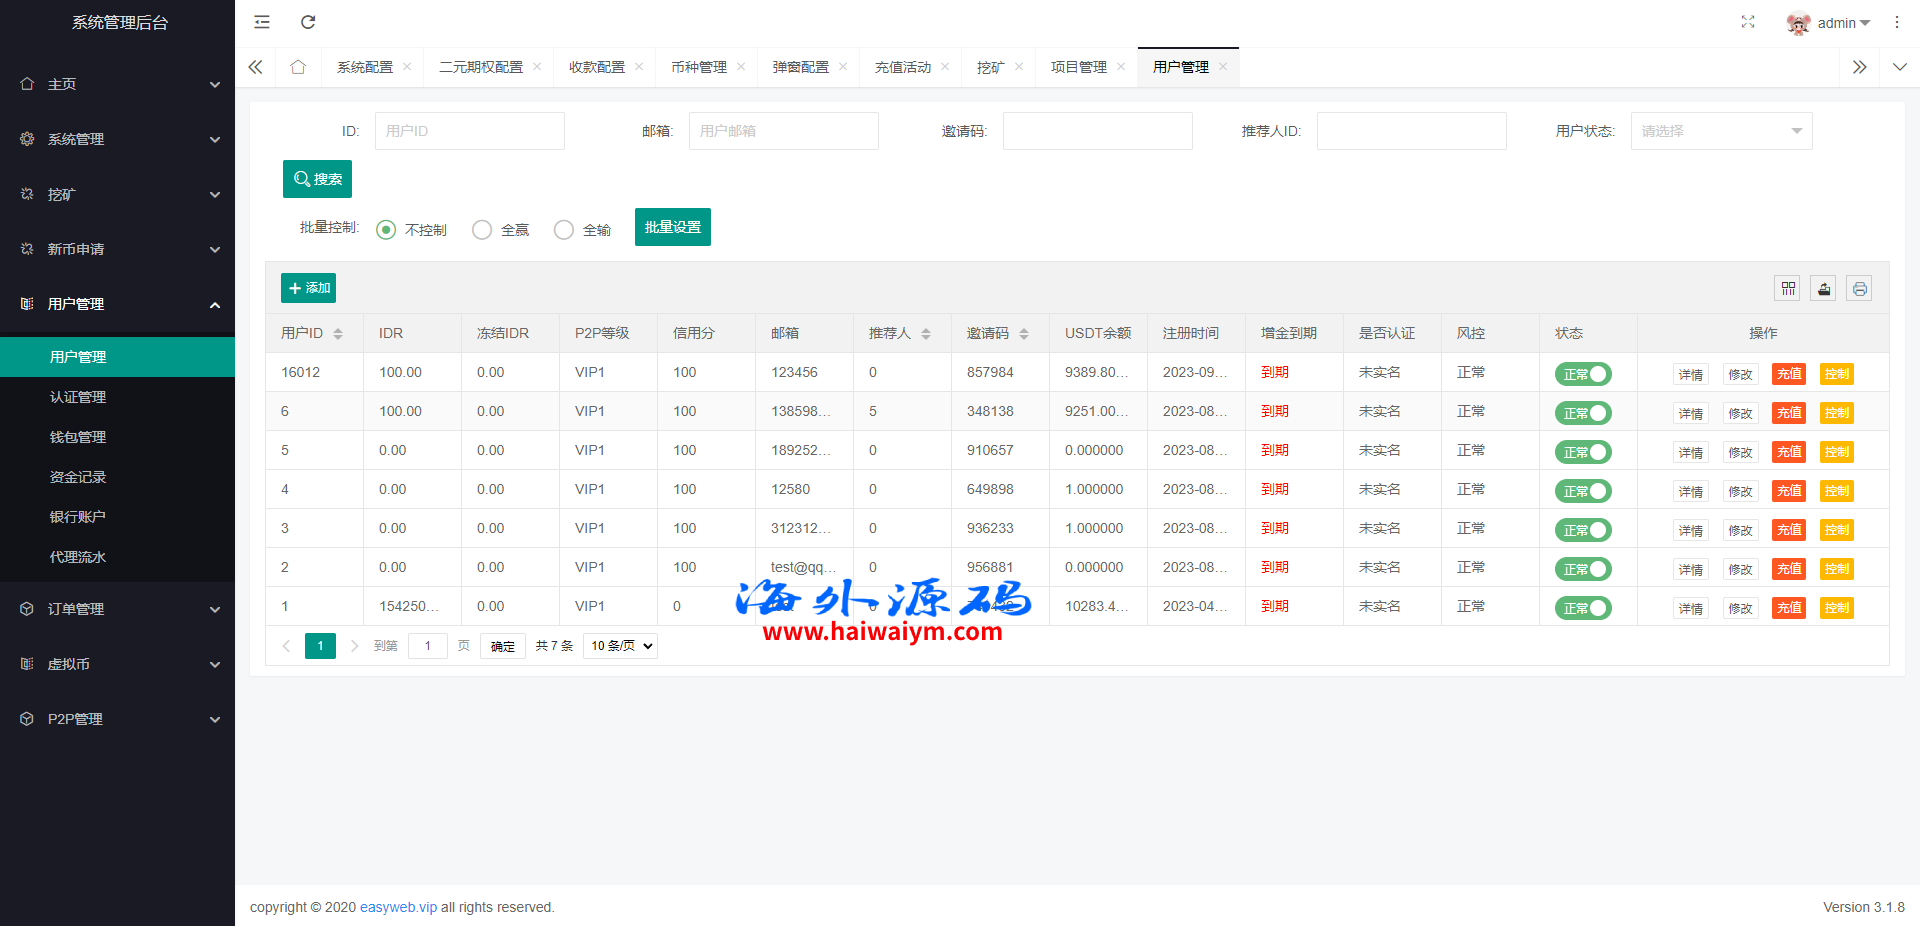This screenshot has height=926, width=1920.
Task: Open the vertical three-dot more menu
Action: (1896, 22)
